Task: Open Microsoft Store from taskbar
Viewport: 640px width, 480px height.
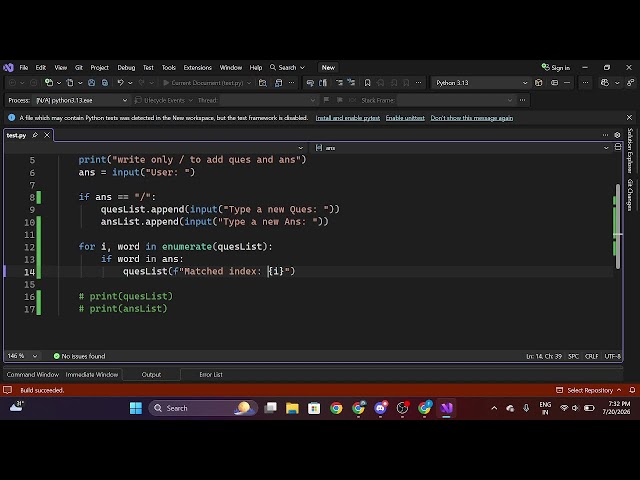Action: [314, 408]
